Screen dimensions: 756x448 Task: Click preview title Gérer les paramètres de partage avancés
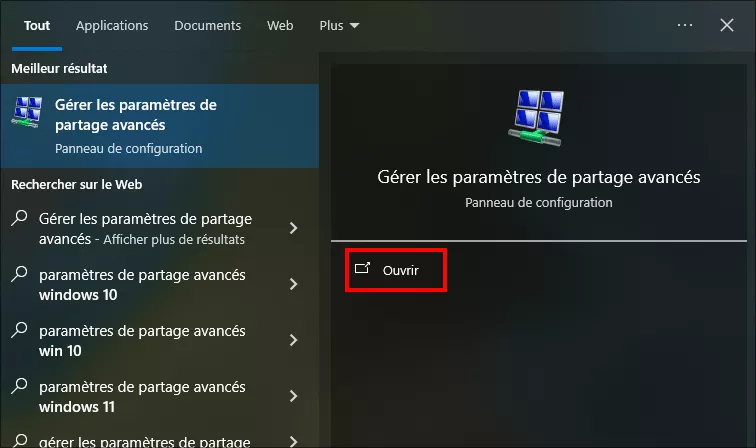(539, 177)
